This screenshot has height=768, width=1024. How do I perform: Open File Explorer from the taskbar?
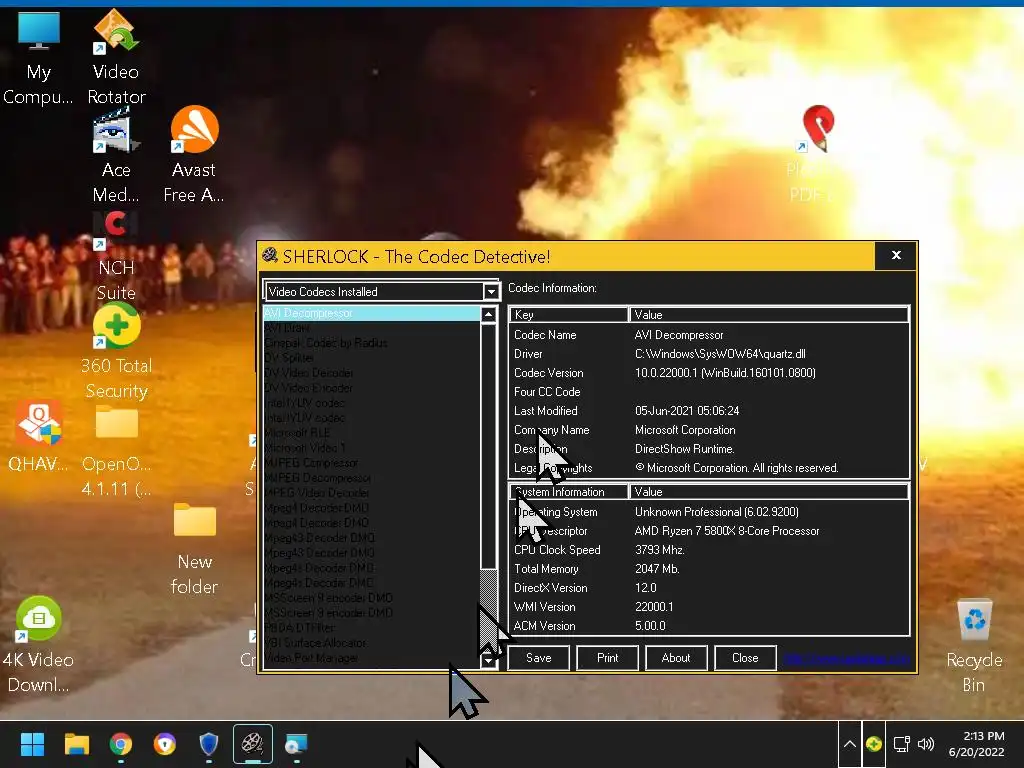(76, 744)
